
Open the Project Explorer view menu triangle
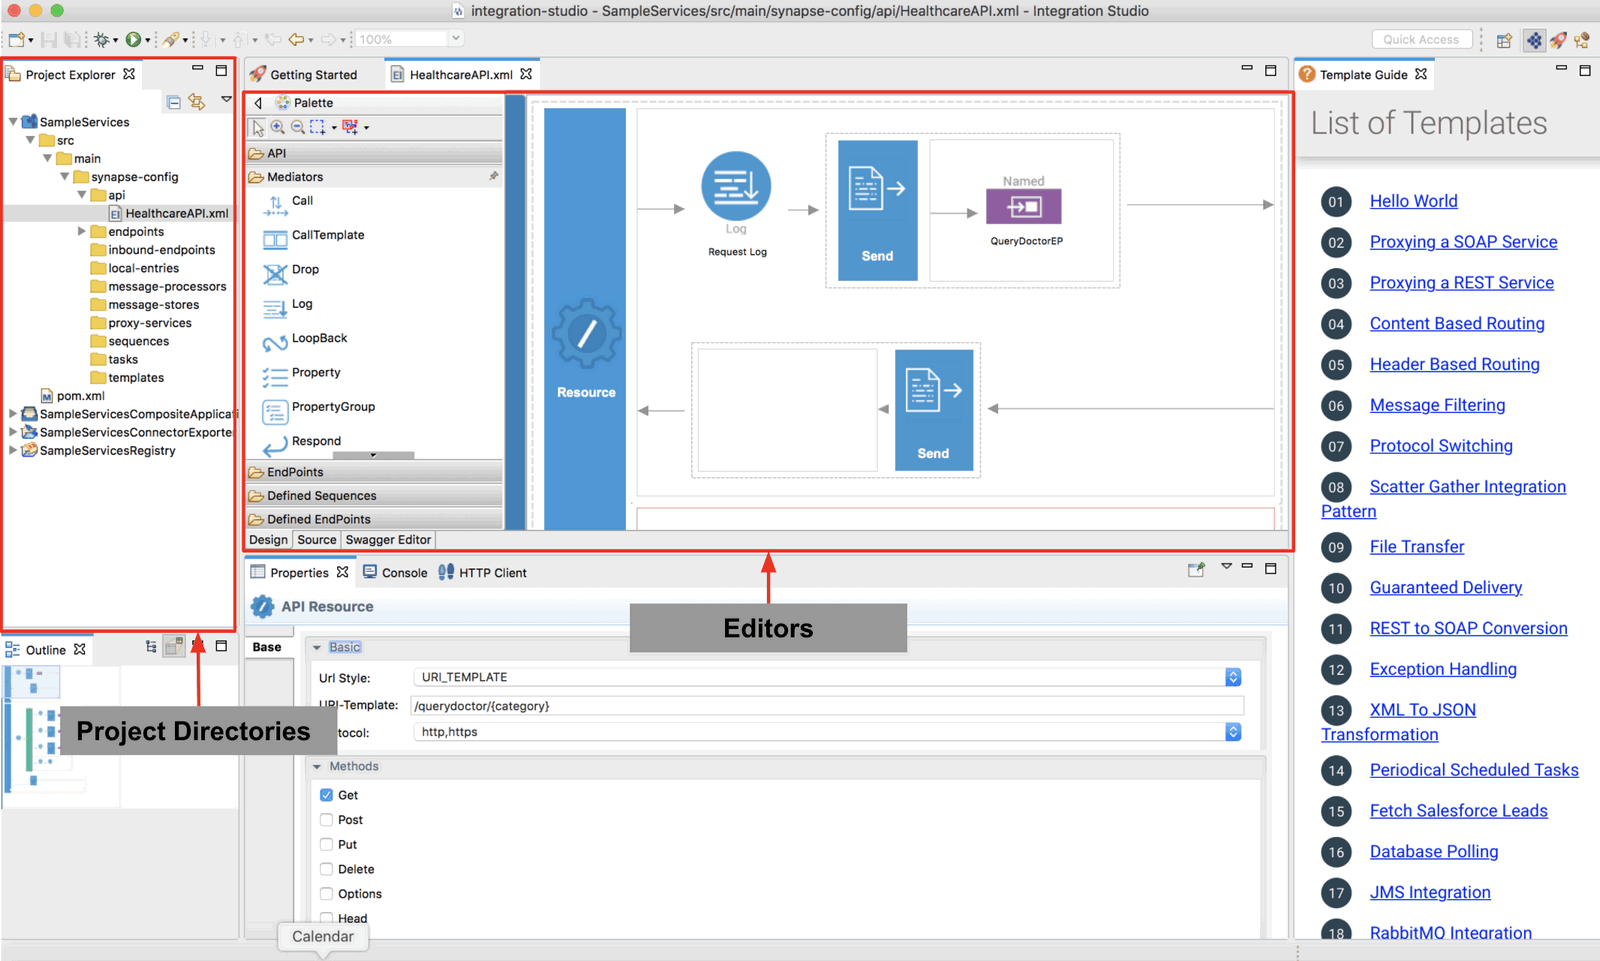point(226,100)
